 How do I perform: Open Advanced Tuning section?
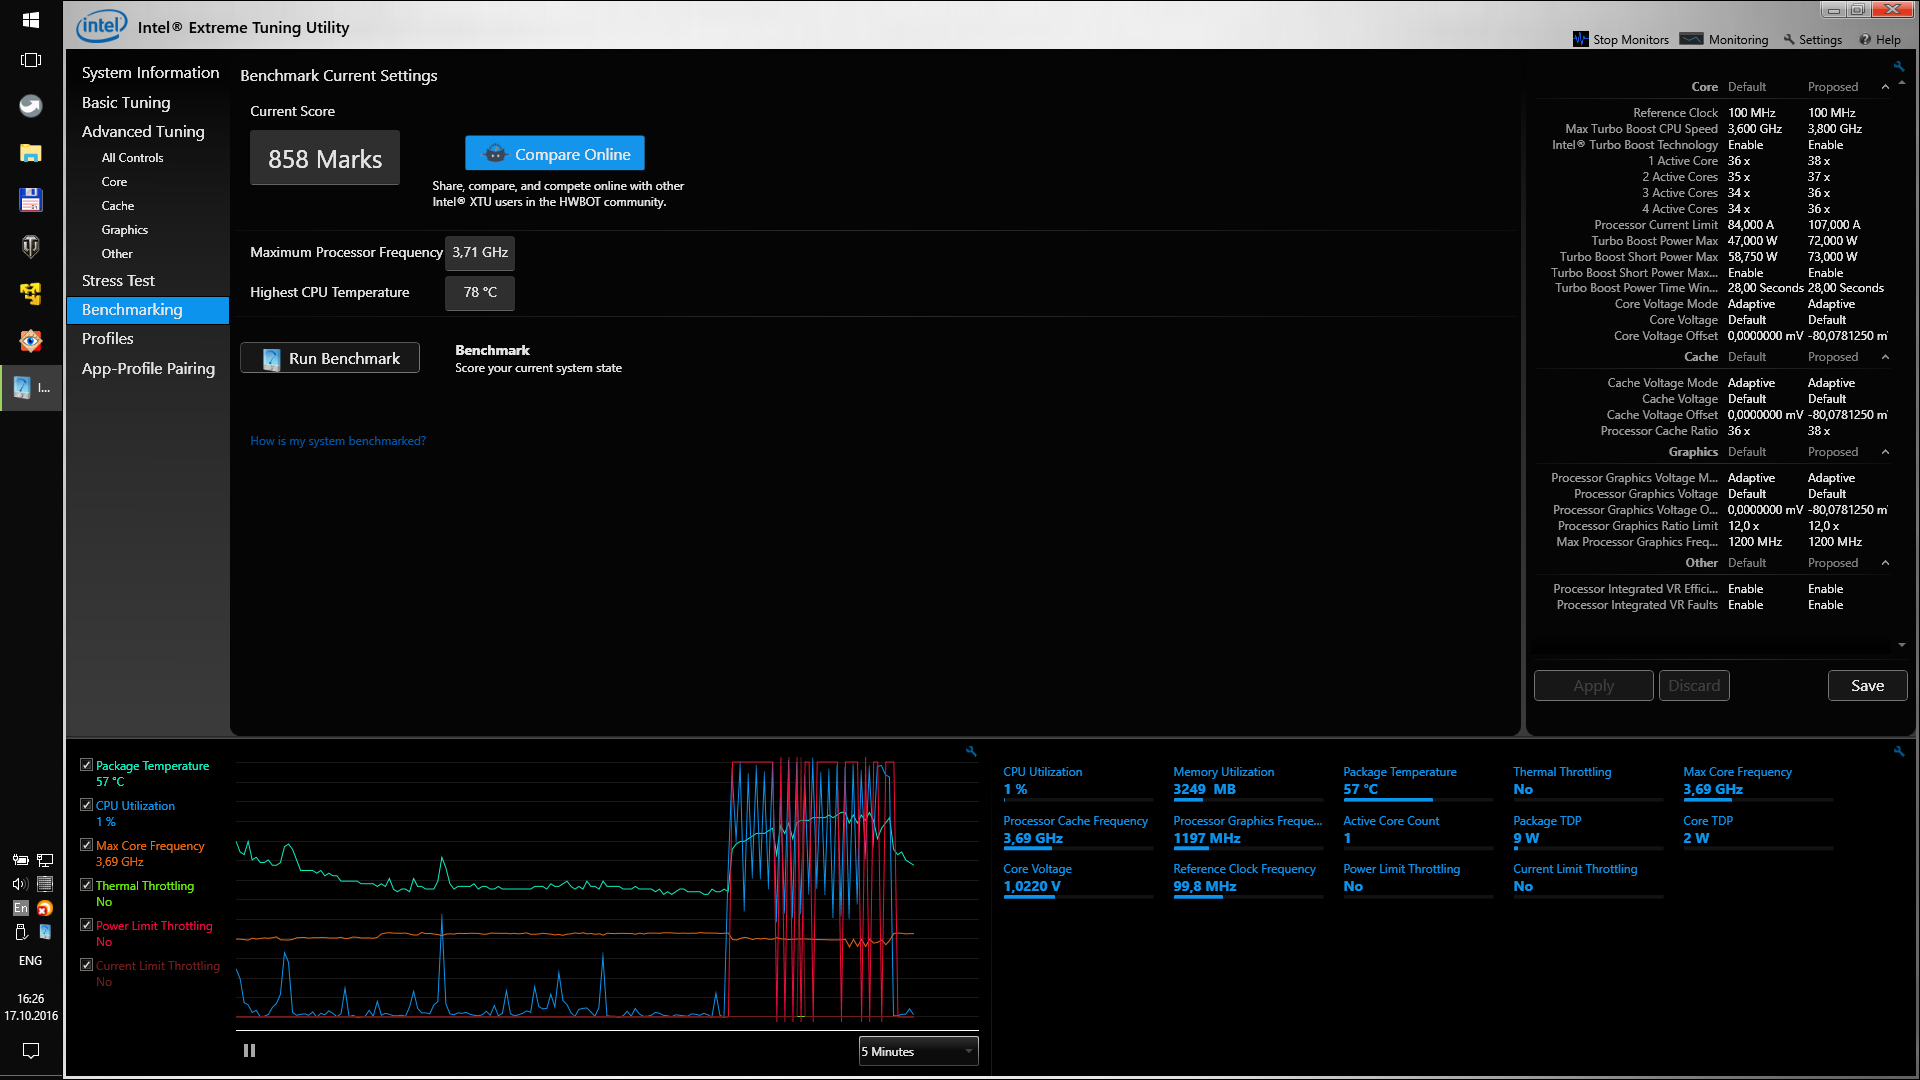click(x=143, y=132)
